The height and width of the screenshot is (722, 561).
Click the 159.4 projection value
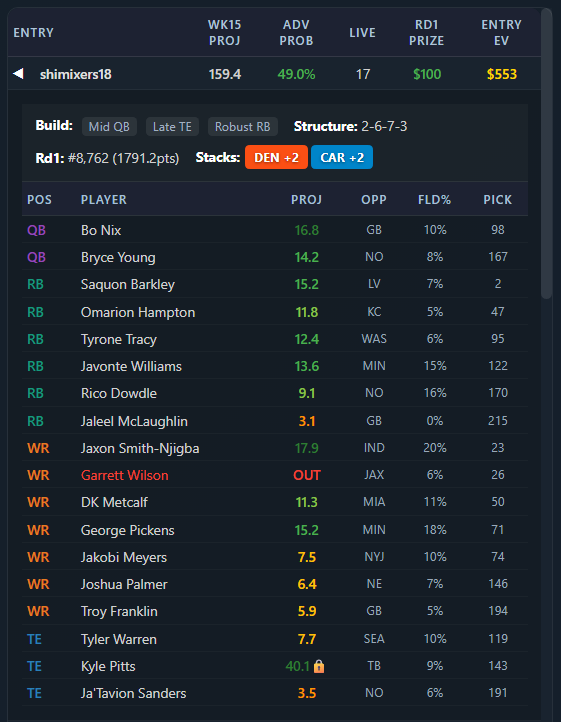[225, 74]
